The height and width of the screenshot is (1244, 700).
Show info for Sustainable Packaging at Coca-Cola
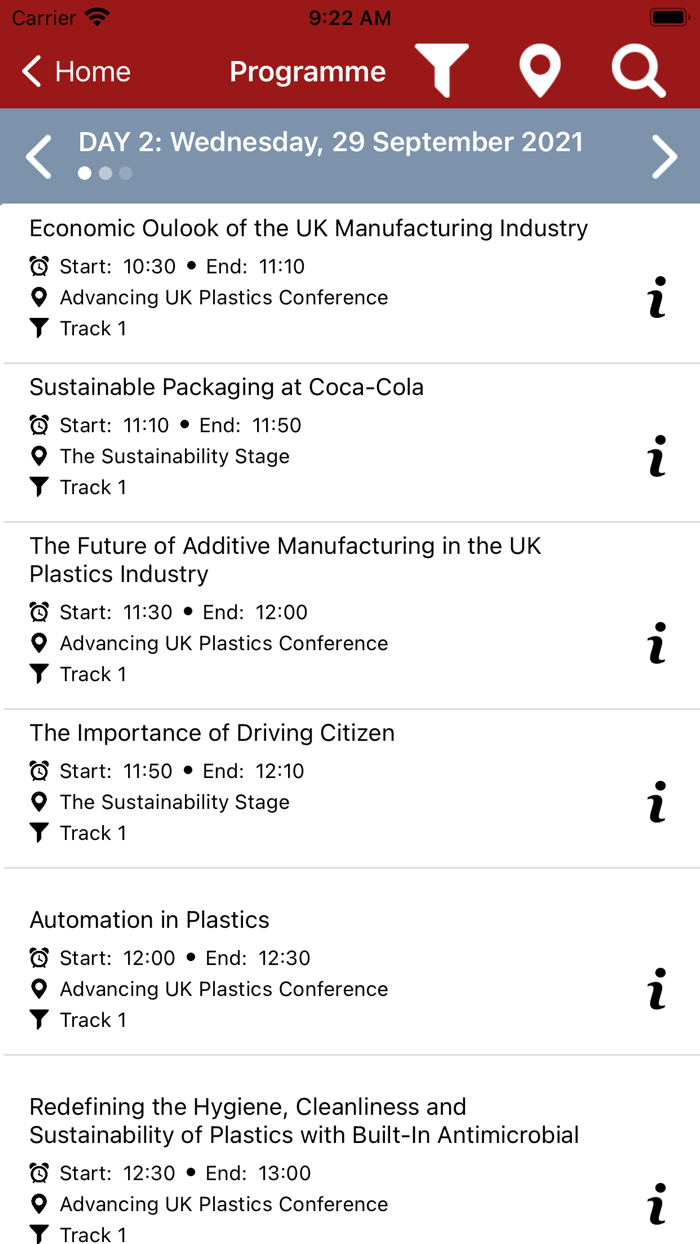657,456
